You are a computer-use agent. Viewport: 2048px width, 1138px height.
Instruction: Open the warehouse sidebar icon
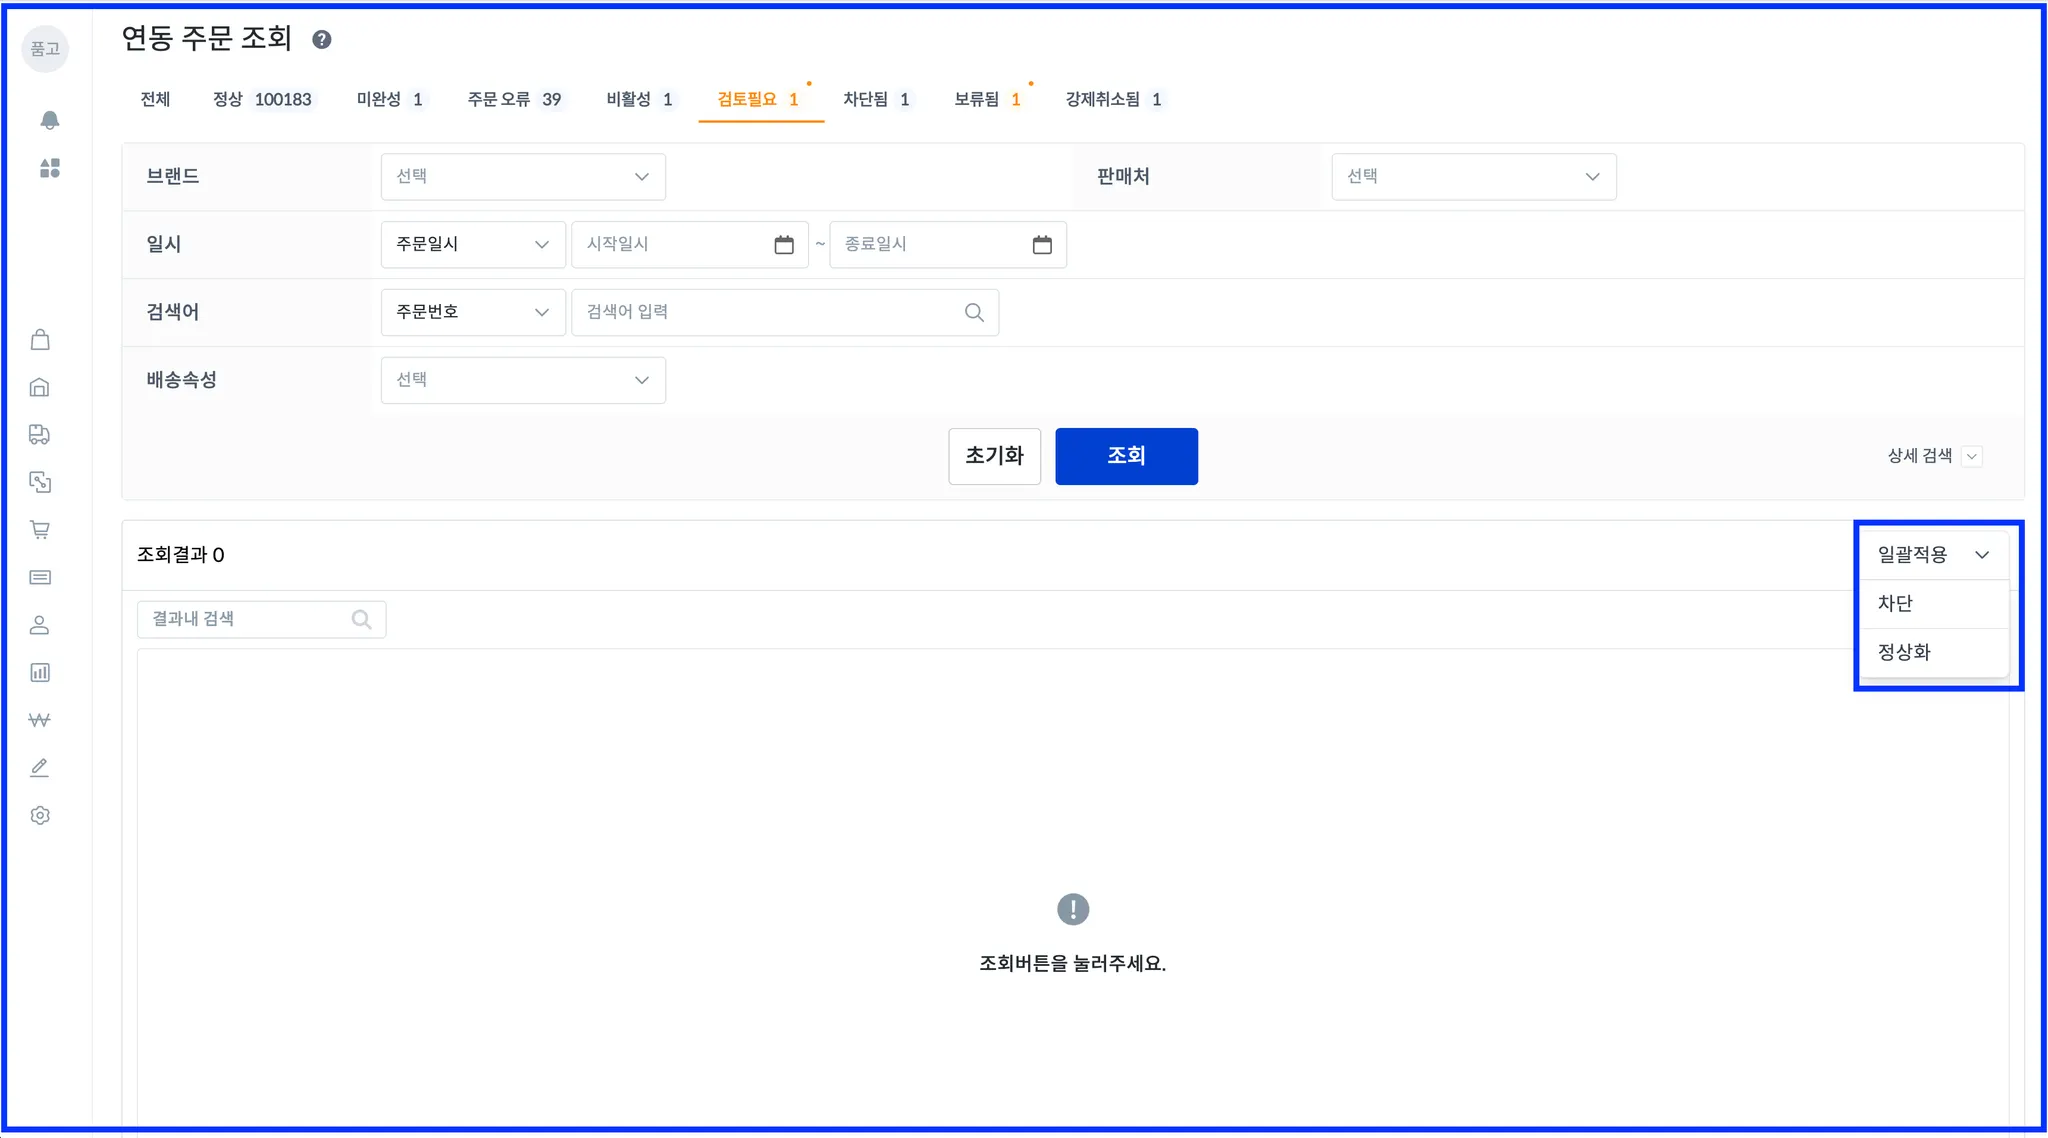click(x=40, y=387)
